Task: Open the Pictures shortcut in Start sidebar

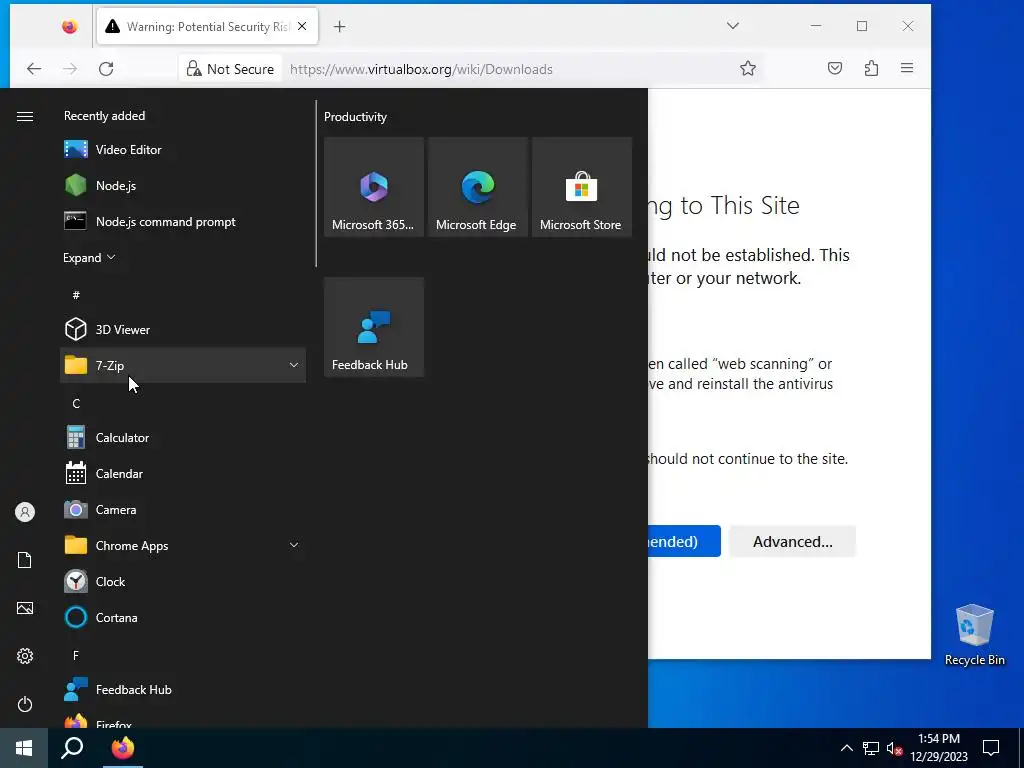Action: point(25,608)
